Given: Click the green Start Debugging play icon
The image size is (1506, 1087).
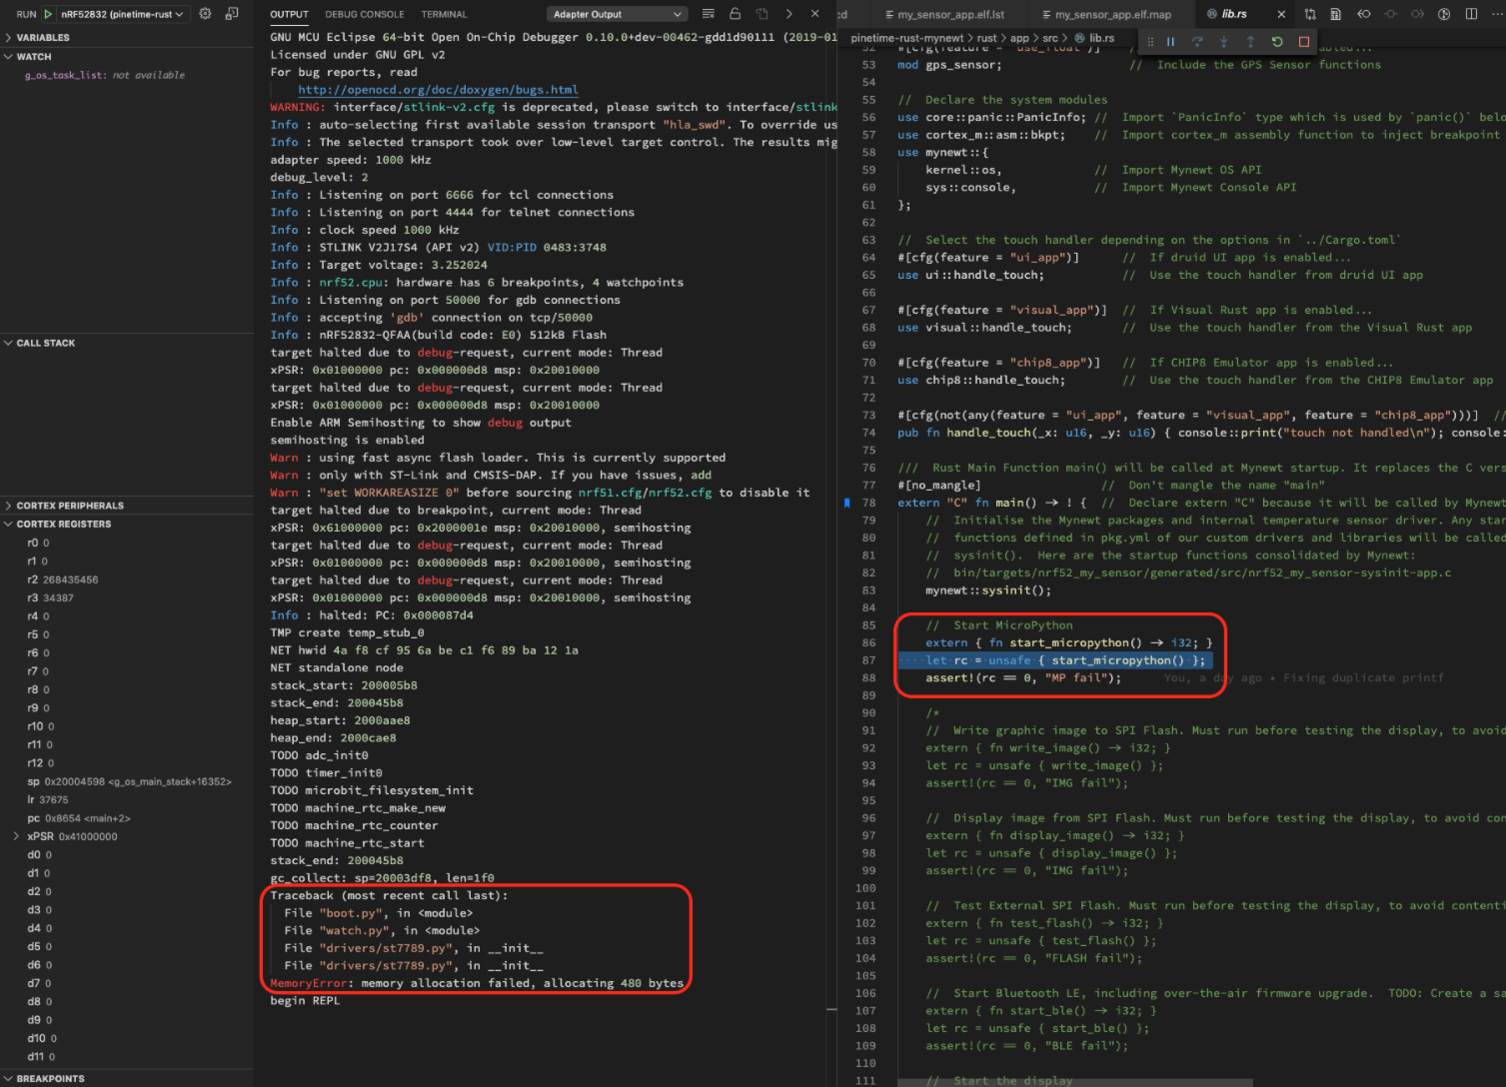Looking at the screenshot, I should pyautogui.click(x=47, y=14).
